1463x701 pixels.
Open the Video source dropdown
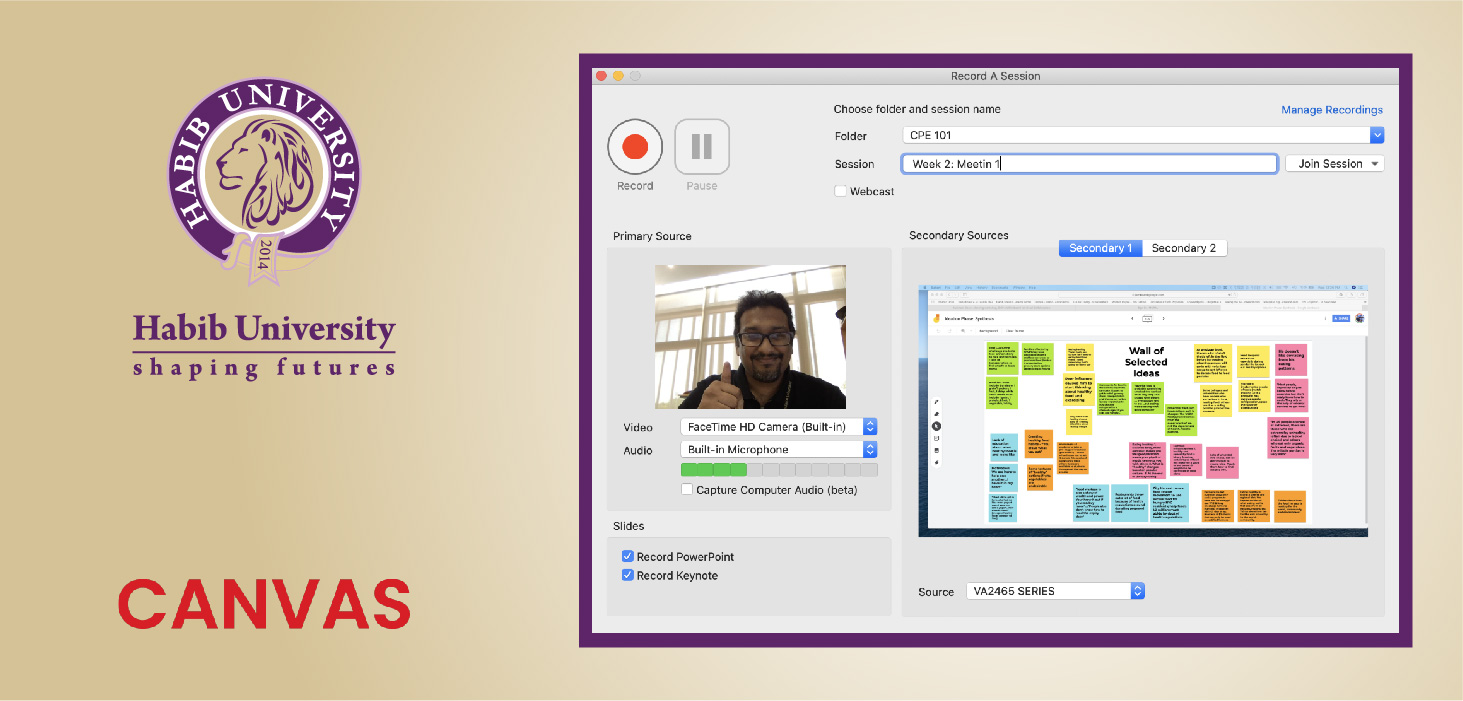point(779,427)
